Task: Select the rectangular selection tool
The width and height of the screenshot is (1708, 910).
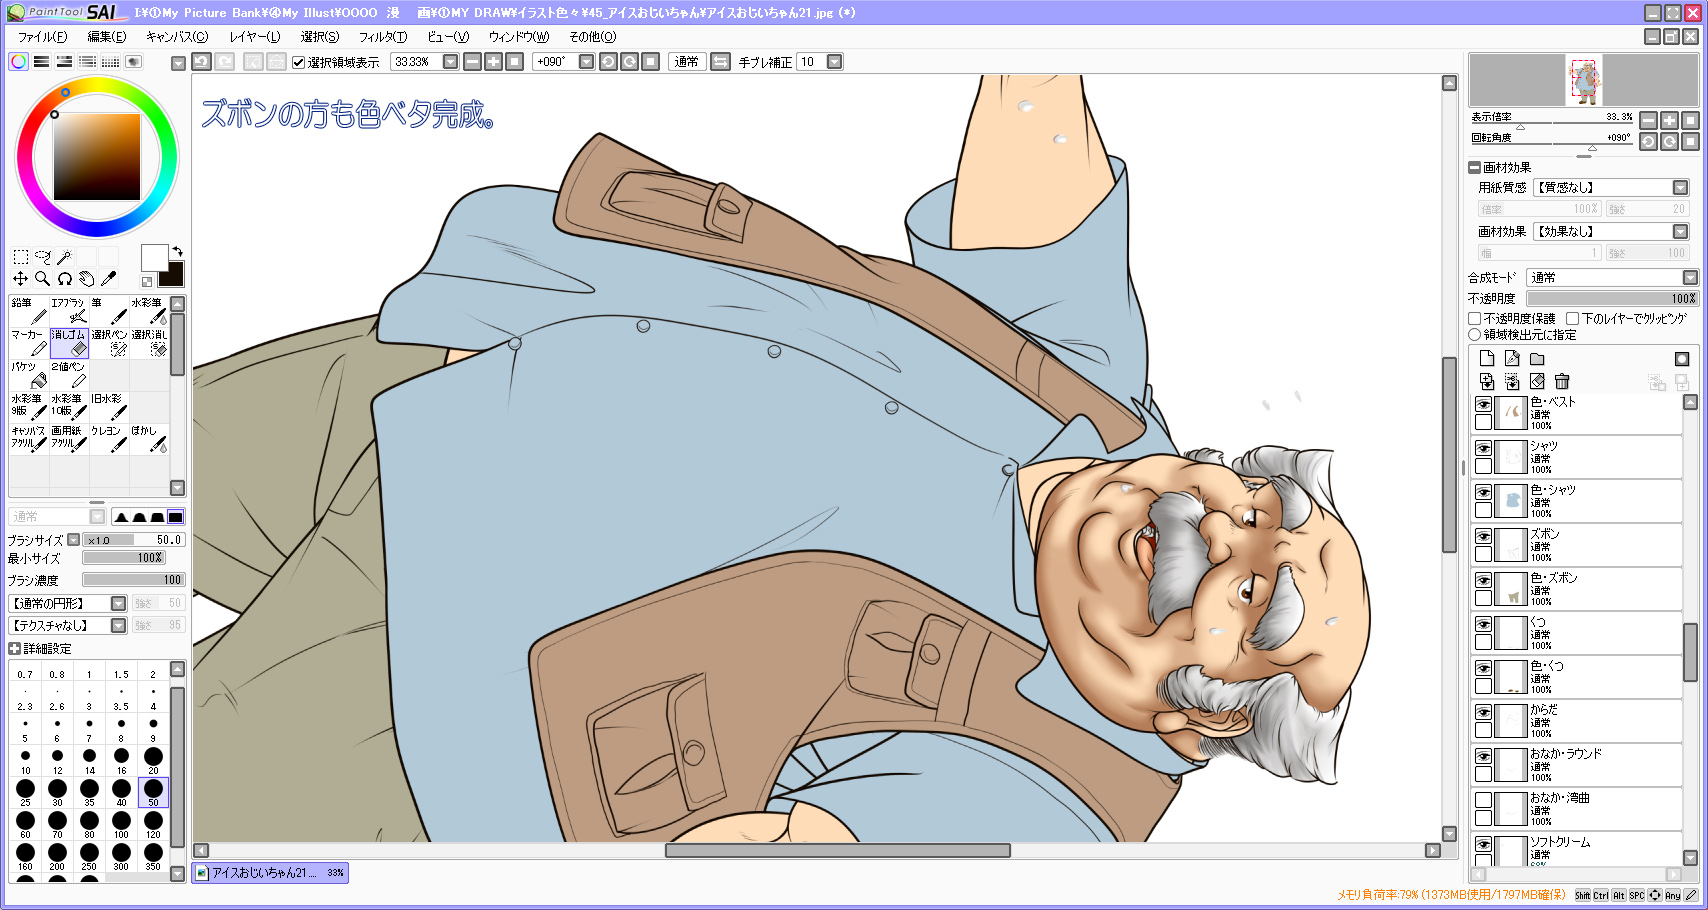Action: 20,257
